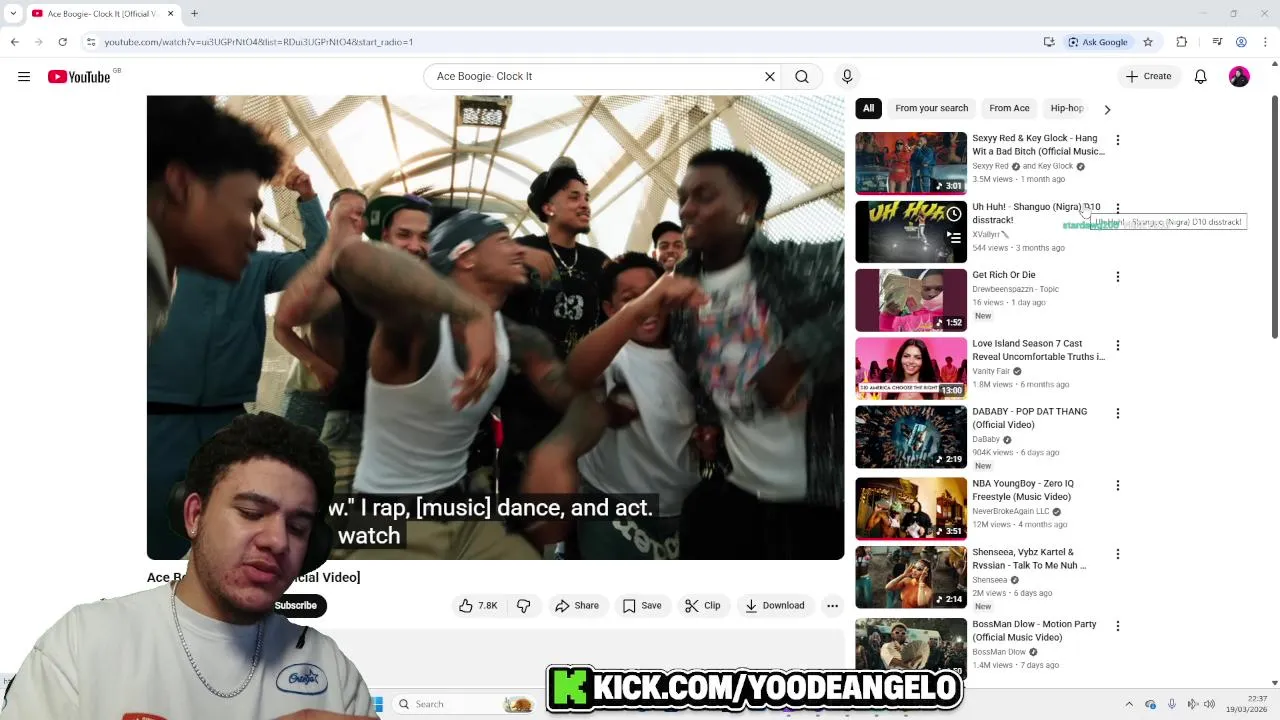Open the tab search dropdown arrow
Viewport: 1280px width, 720px height.
pyautogui.click(x=13, y=13)
